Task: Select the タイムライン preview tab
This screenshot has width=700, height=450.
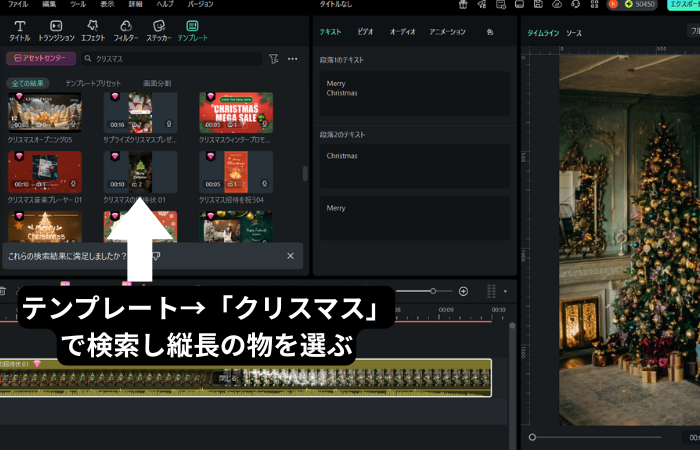Action: tap(543, 33)
